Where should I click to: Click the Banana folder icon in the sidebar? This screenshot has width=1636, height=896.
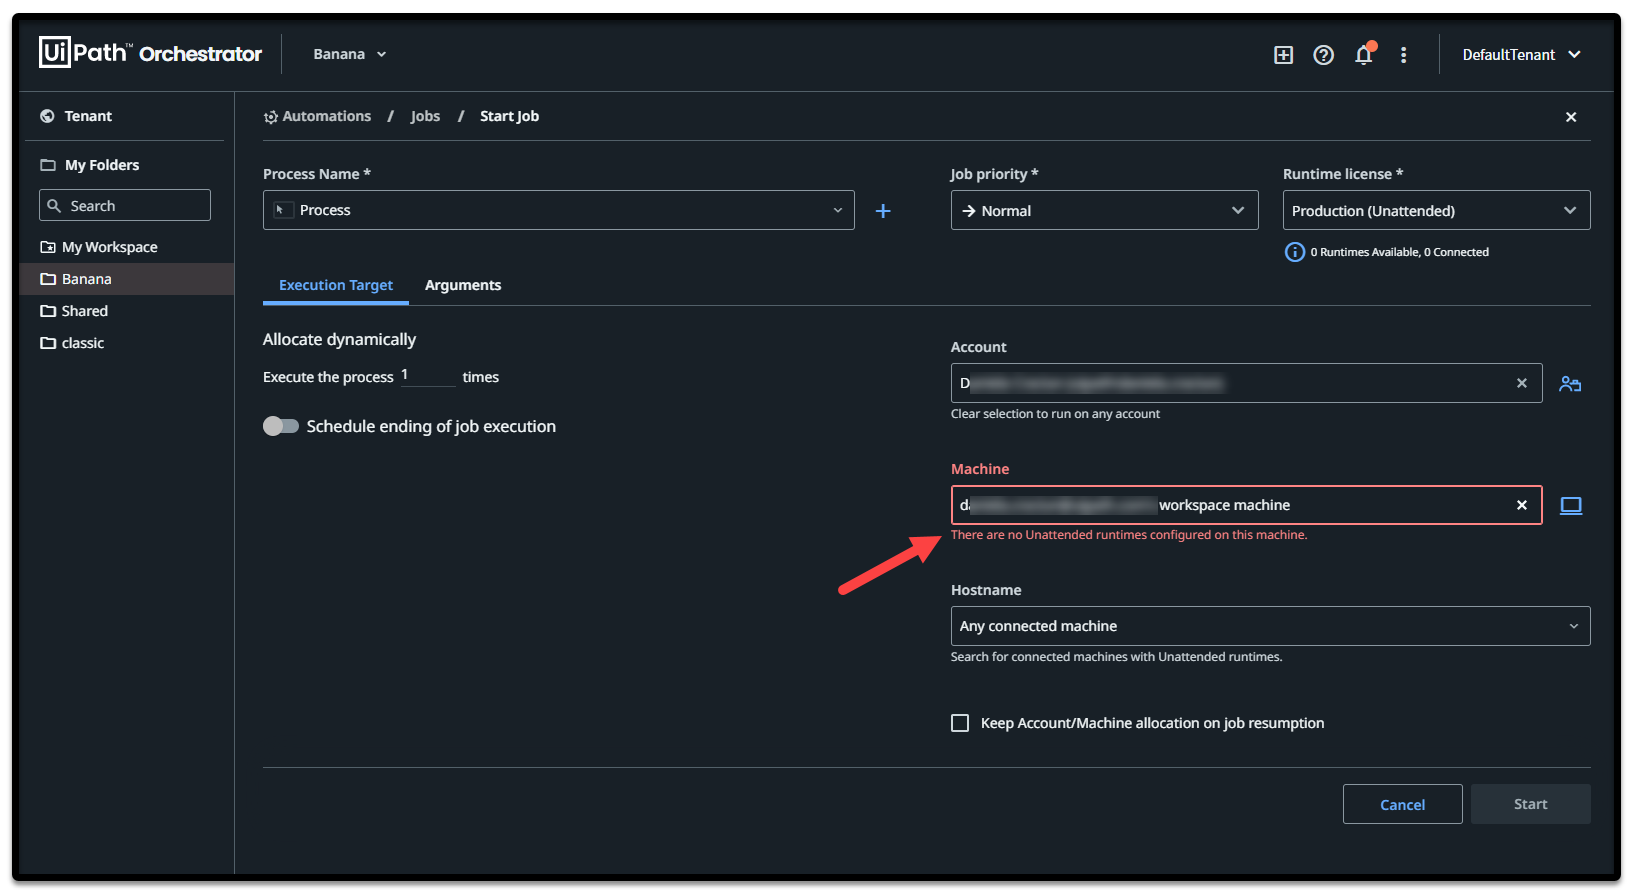[47, 279]
